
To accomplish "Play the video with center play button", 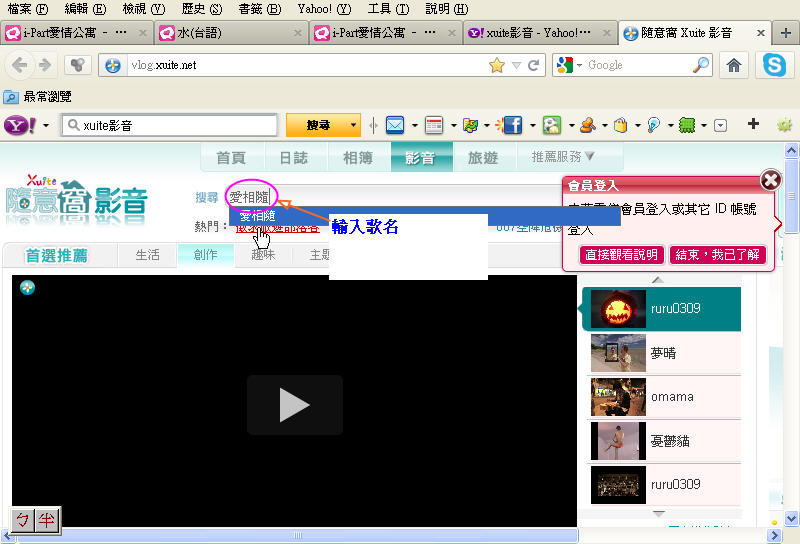I will (x=294, y=404).
